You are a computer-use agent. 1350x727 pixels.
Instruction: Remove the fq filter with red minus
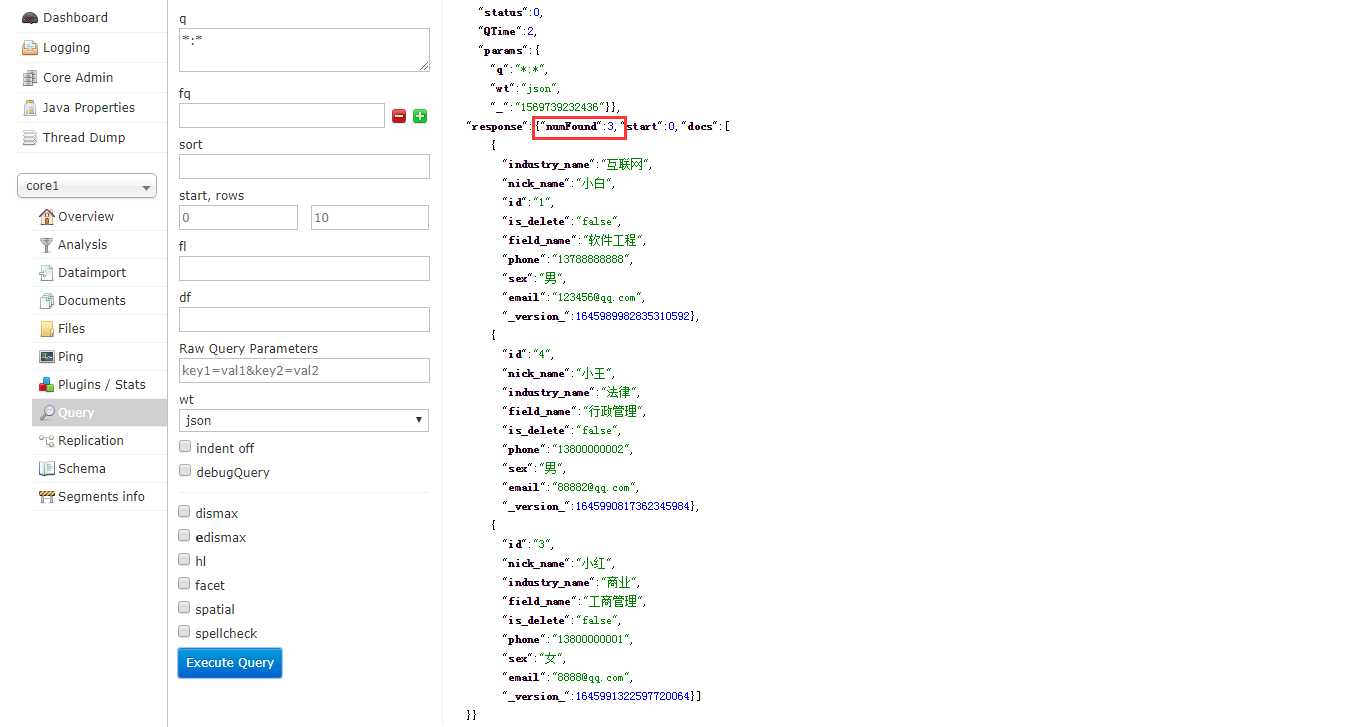click(399, 116)
